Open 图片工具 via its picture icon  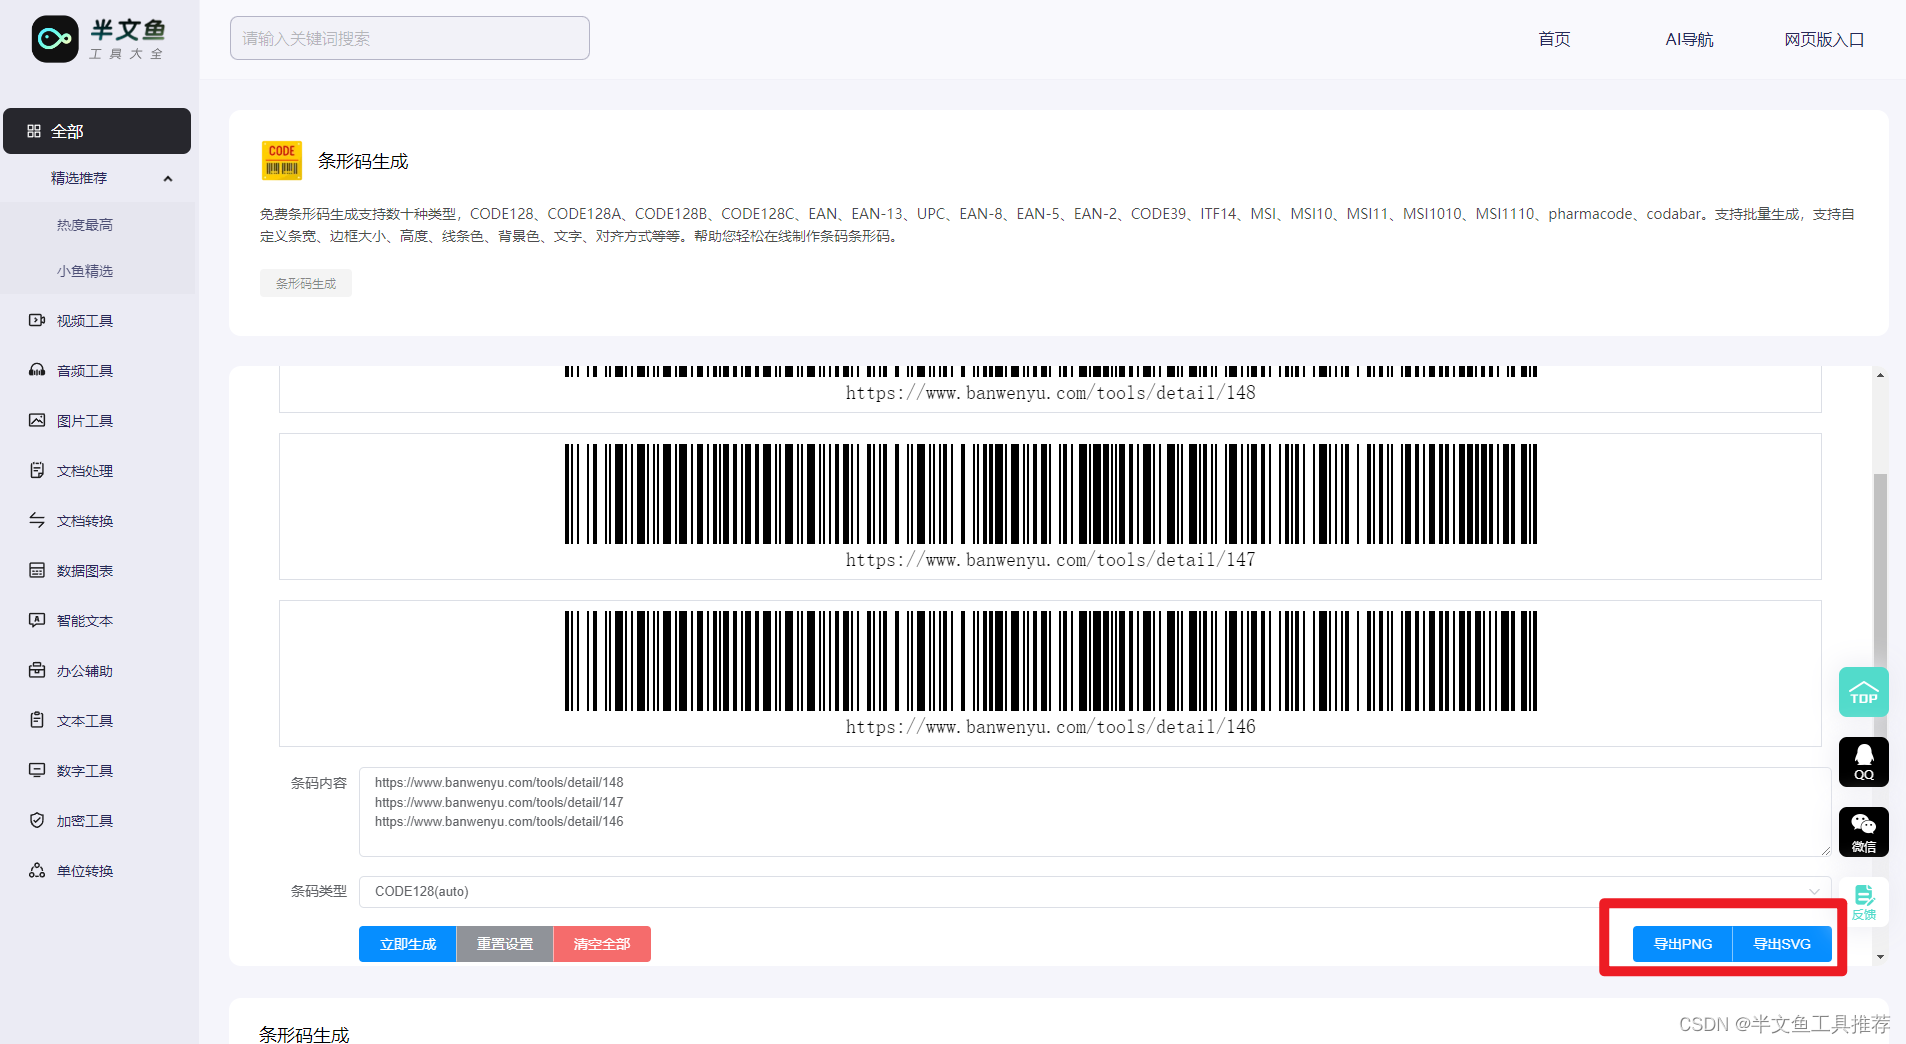(x=37, y=420)
